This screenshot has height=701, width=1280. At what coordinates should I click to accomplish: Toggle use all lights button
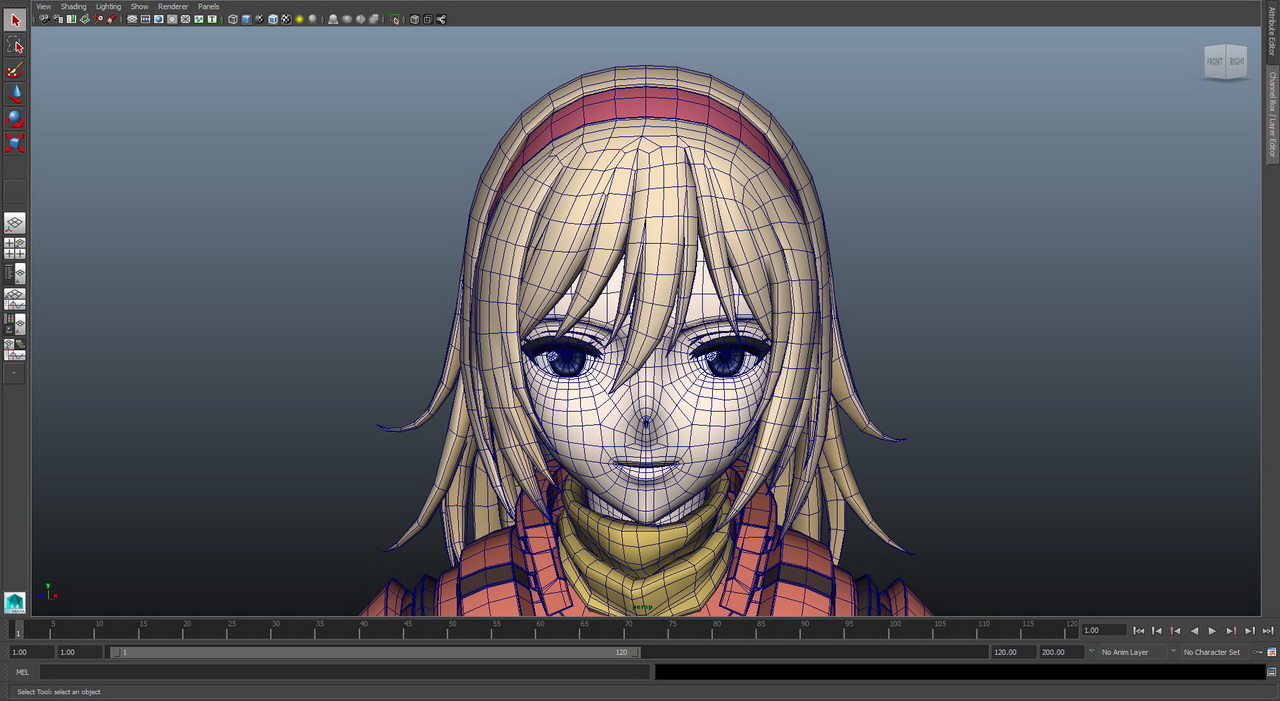click(x=299, y=19)
